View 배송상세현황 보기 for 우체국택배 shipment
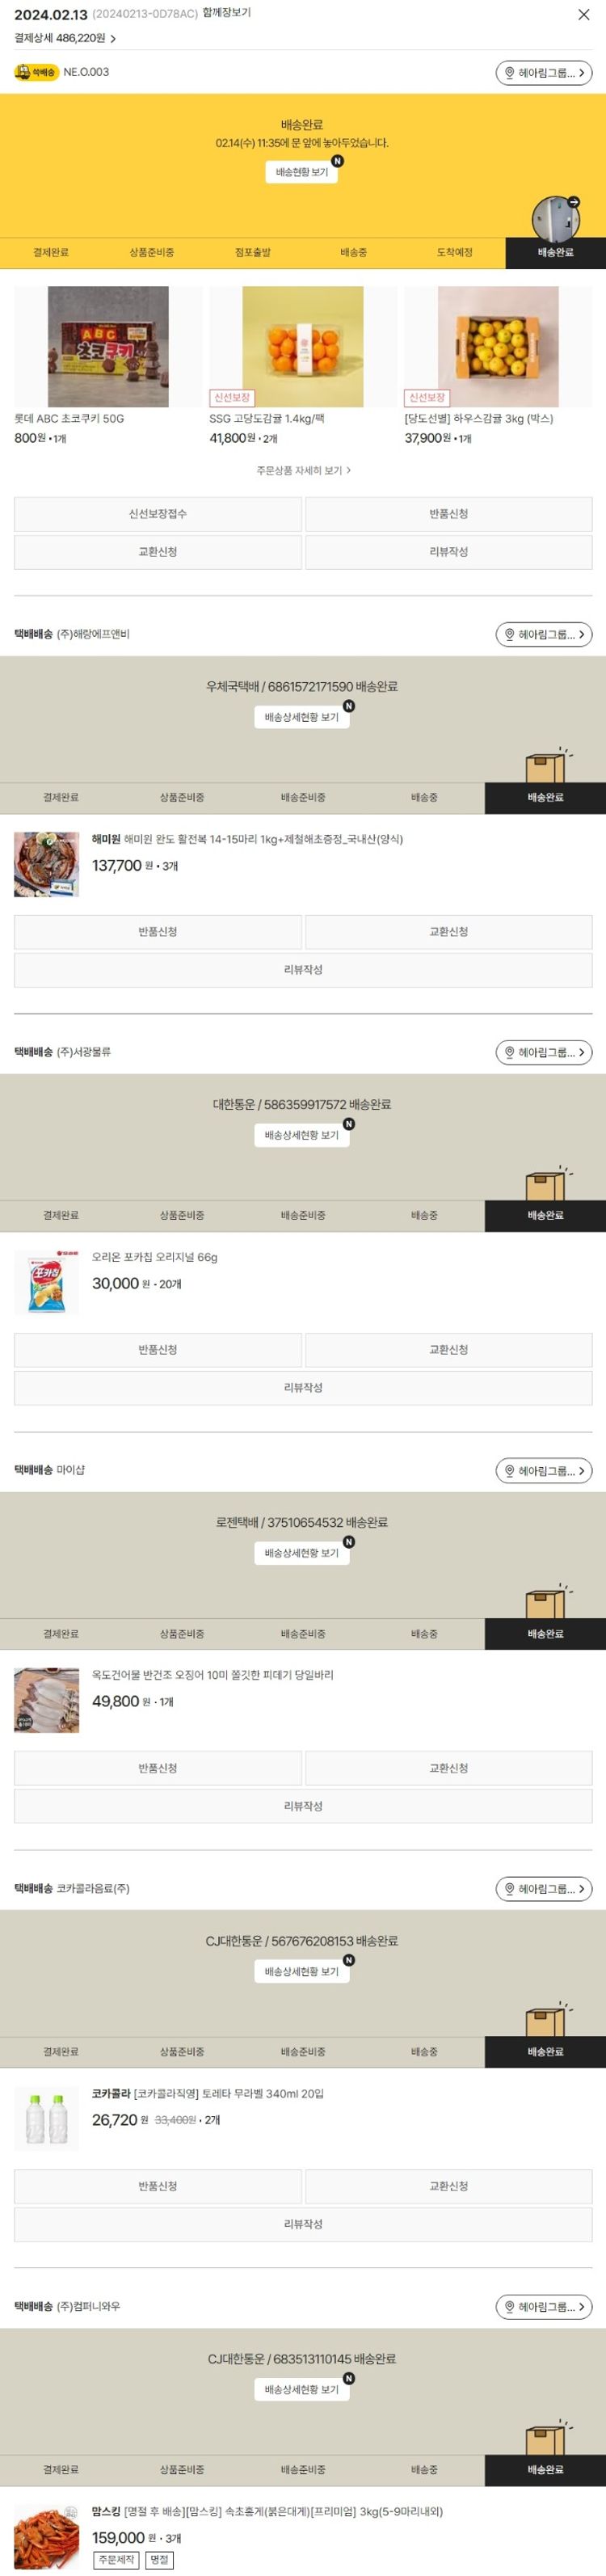606x2576 pixels. (x=302, y=717)
